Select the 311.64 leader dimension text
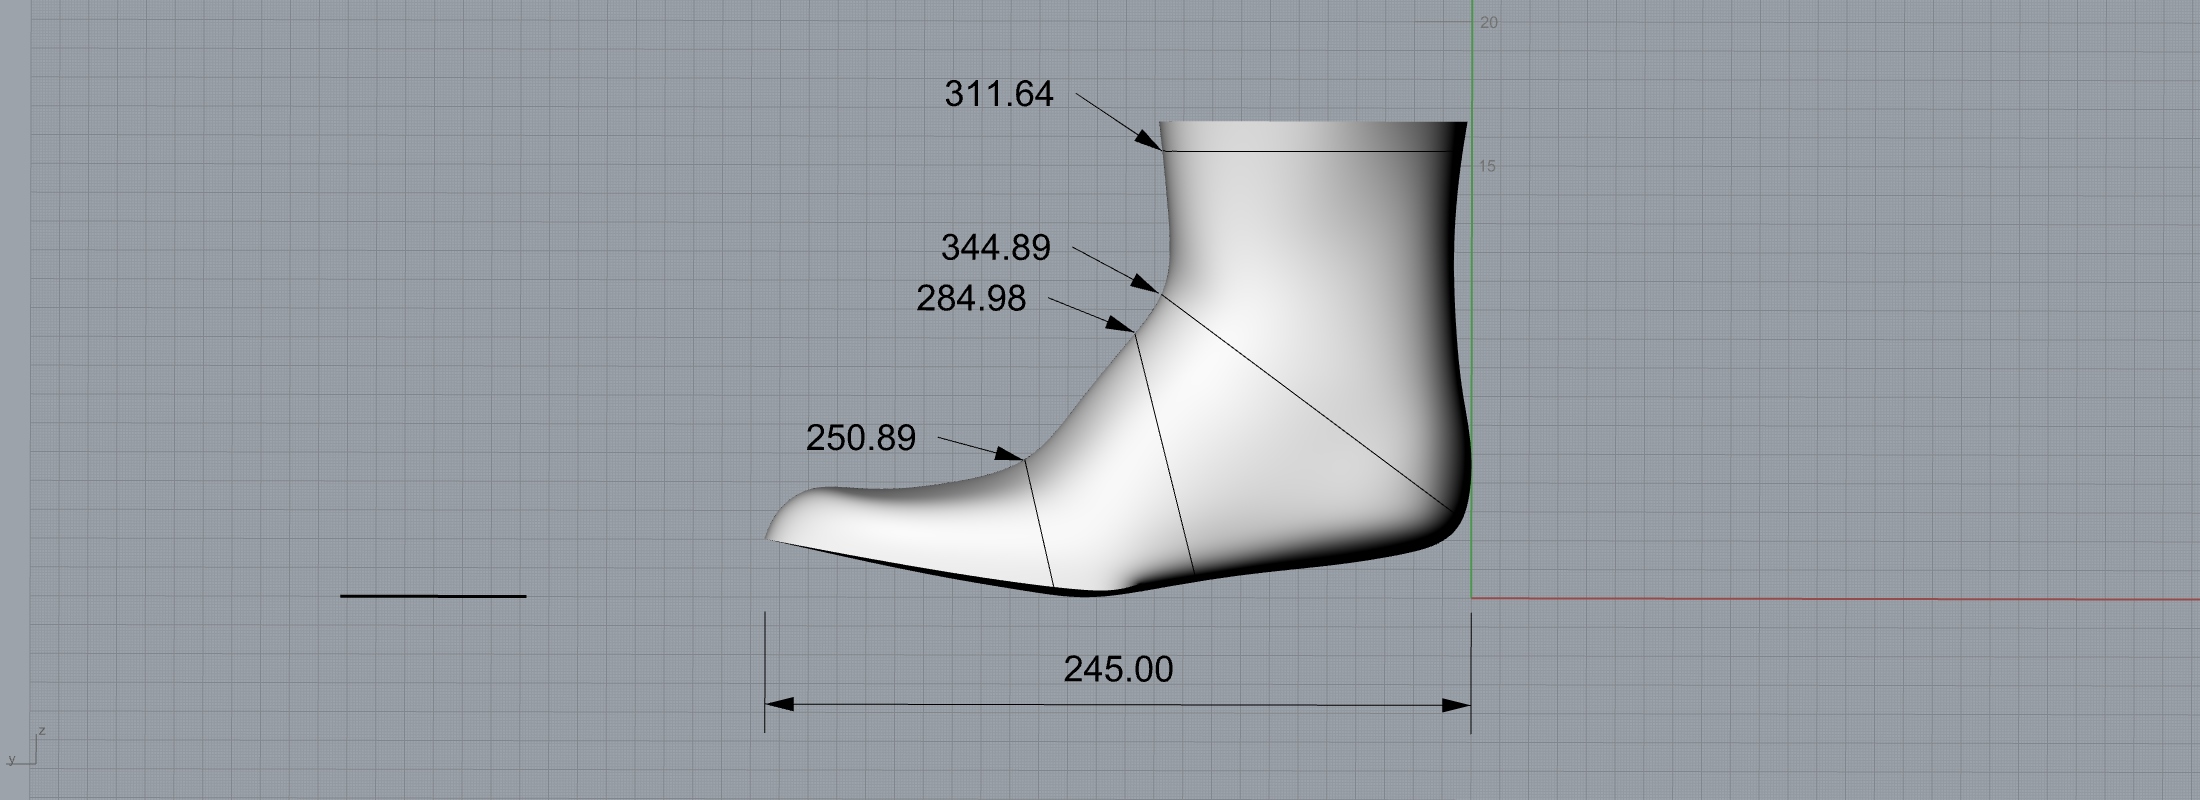 coord(999,95)
